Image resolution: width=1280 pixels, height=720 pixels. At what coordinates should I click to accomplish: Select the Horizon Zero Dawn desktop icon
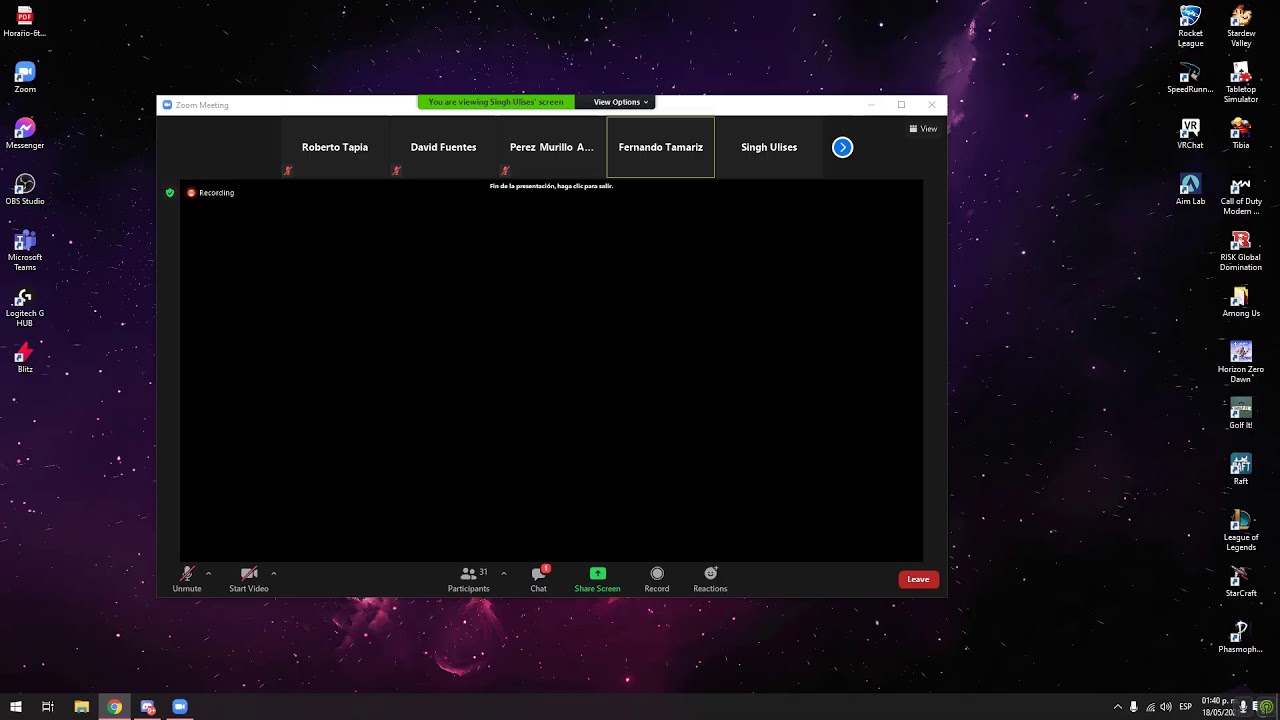pyautogui.click(x=1241, y=363)
